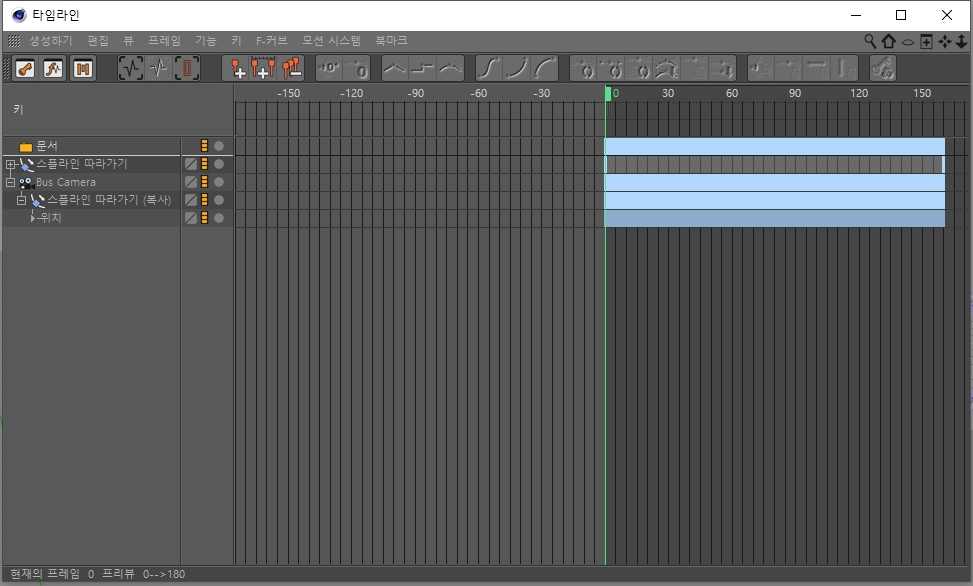Viewport: 973px width, 586px height.
Task: Click the magnifier search icon
Action: click(871, 42)
